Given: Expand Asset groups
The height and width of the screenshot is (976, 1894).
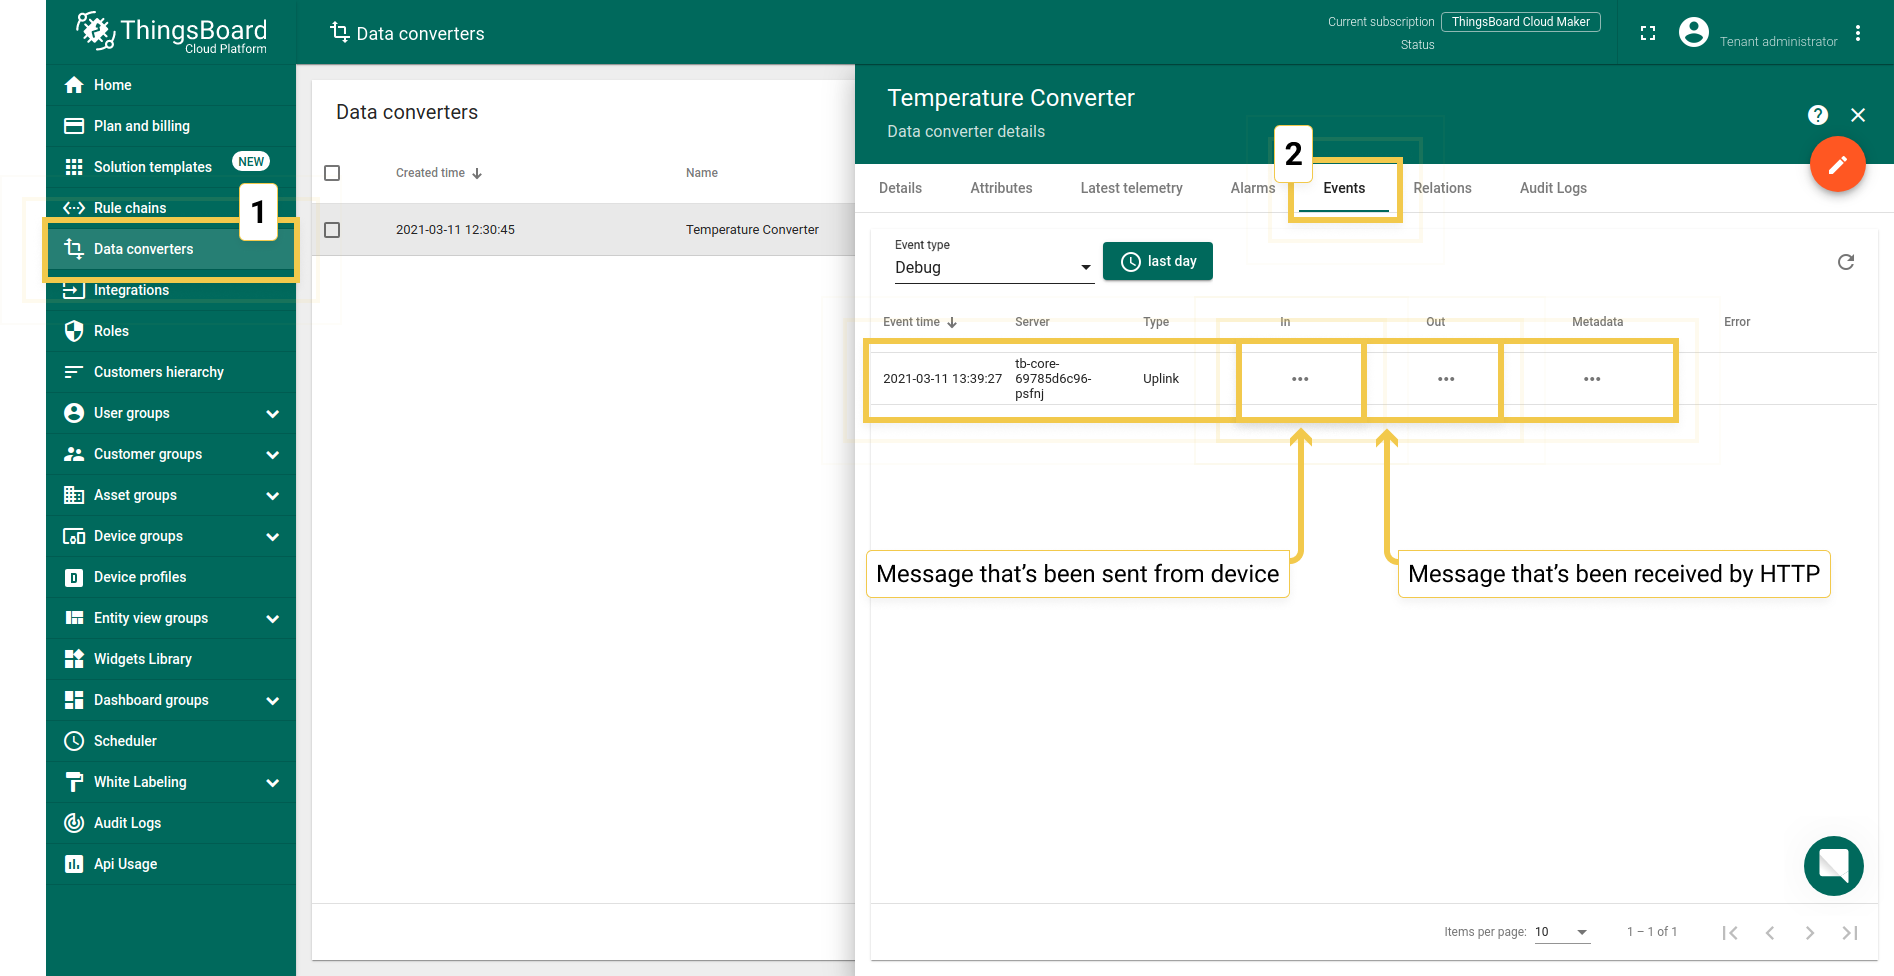Looking at the screenshot, I should [x=272, y=495].
